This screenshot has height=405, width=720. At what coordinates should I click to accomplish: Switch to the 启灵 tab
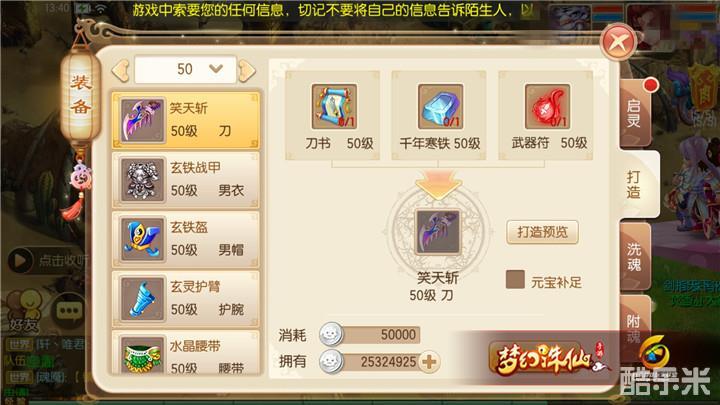pos(634,113)
